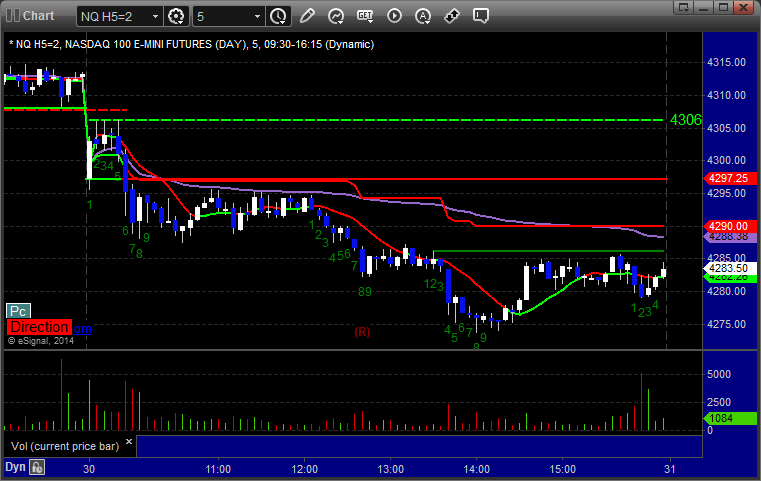Click the red Direction label
Viewport: 761px width, 481px height.
click(39, 327)
